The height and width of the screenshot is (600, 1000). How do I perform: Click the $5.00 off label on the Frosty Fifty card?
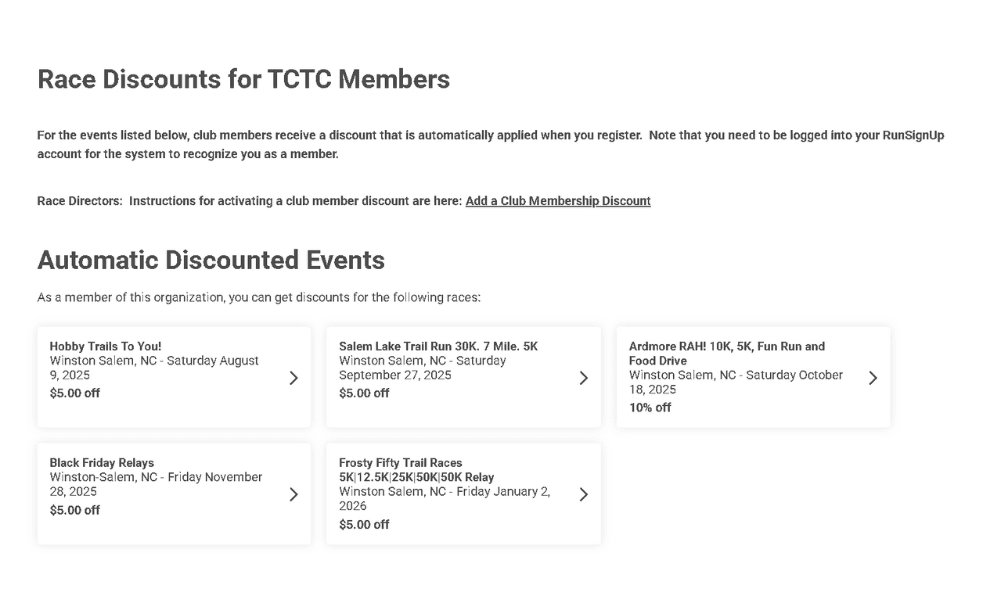364,525
